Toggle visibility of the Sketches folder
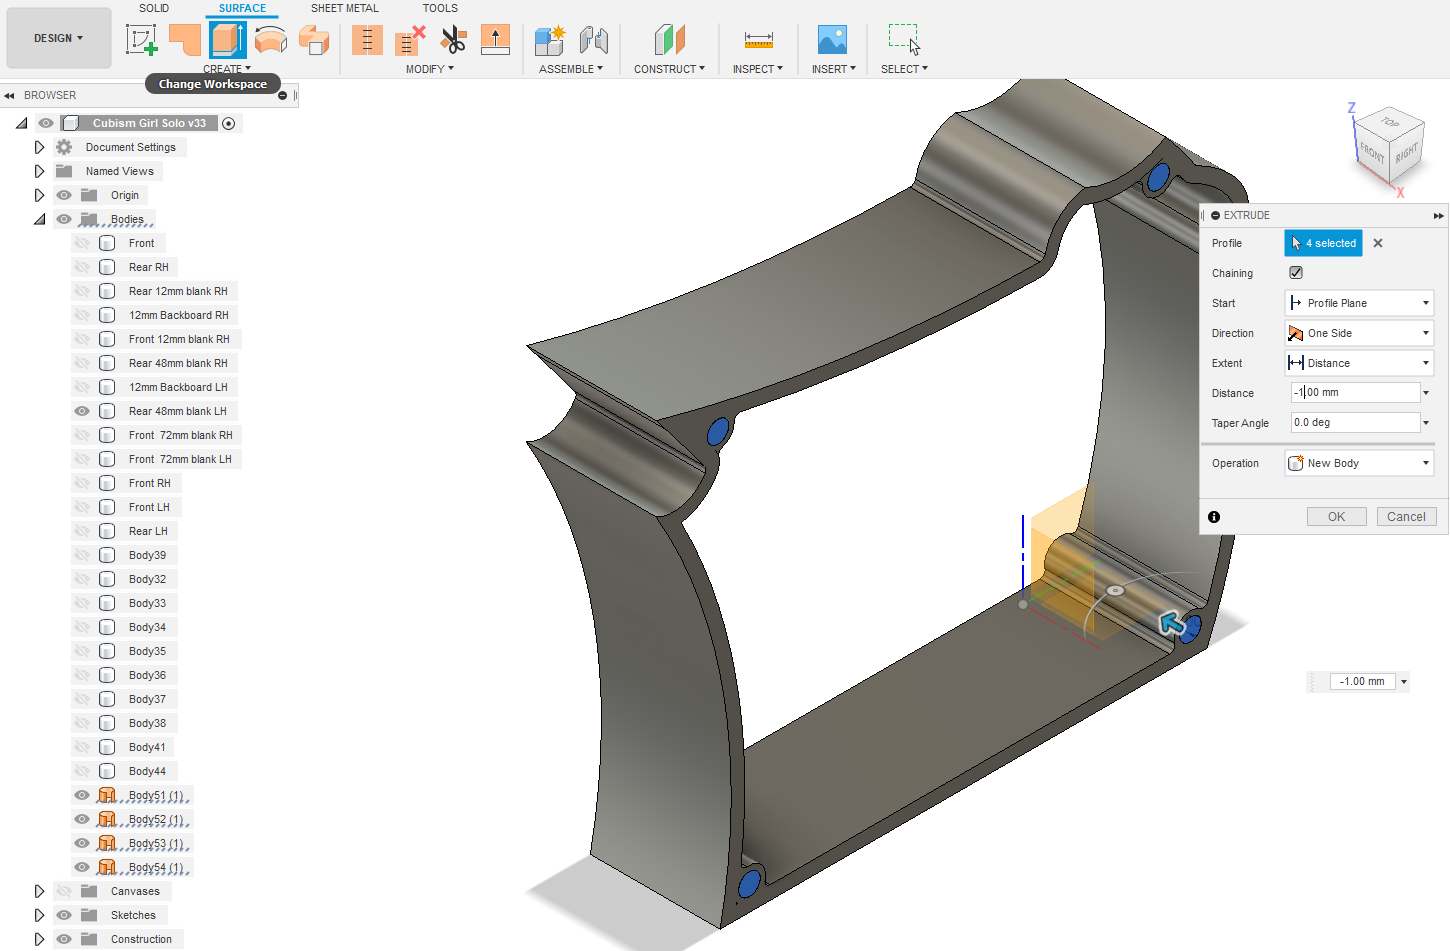Screen dimensions: 1450x951 (64, 915)
